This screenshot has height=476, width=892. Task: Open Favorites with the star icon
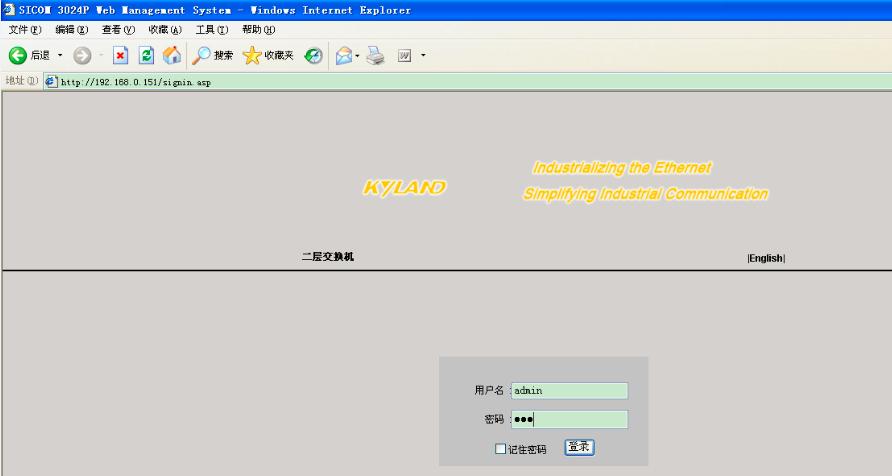(x=252, y=55)
